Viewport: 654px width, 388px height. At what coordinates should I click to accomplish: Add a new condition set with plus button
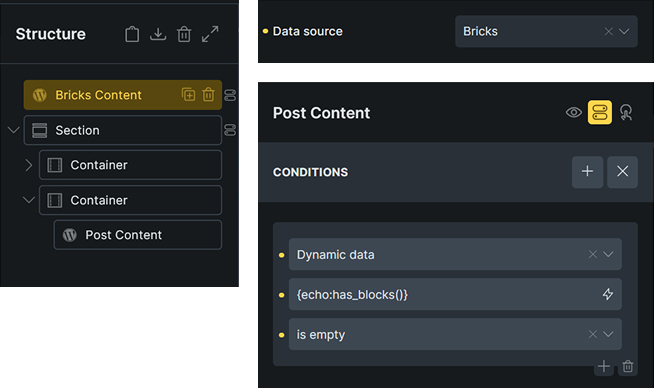click(x=587, y=172)
